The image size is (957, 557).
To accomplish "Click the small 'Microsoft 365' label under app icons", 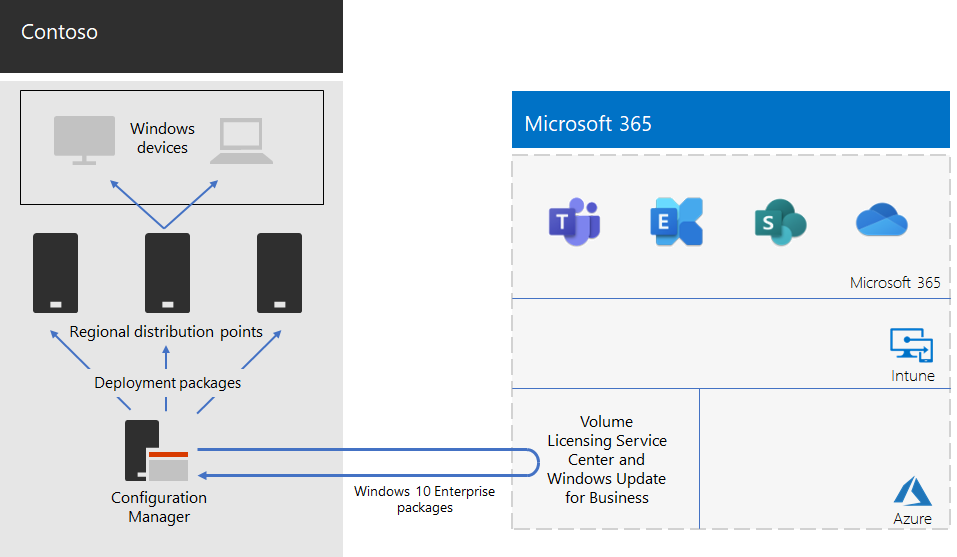I will pos(895,282).
